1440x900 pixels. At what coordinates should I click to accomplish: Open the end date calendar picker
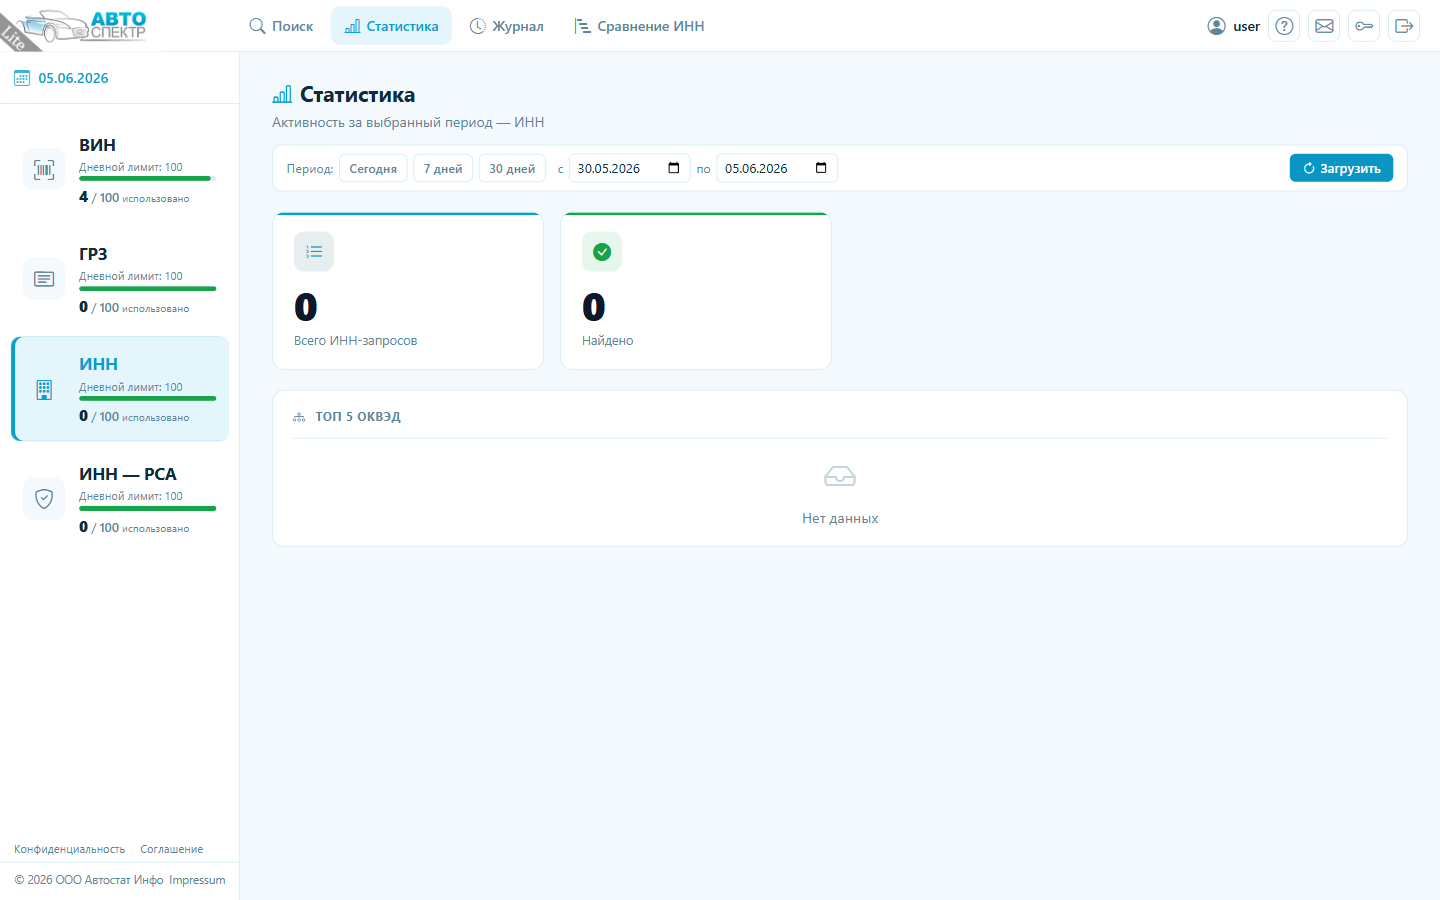click(x=821, y=168)
